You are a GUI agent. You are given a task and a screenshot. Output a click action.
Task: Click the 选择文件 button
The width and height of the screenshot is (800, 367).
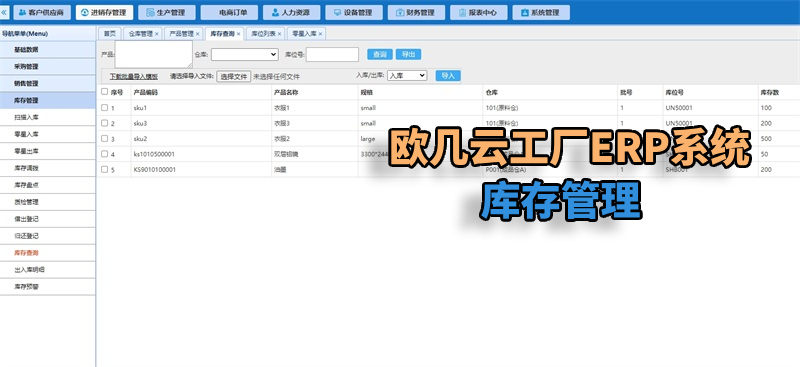click(234, 77)
